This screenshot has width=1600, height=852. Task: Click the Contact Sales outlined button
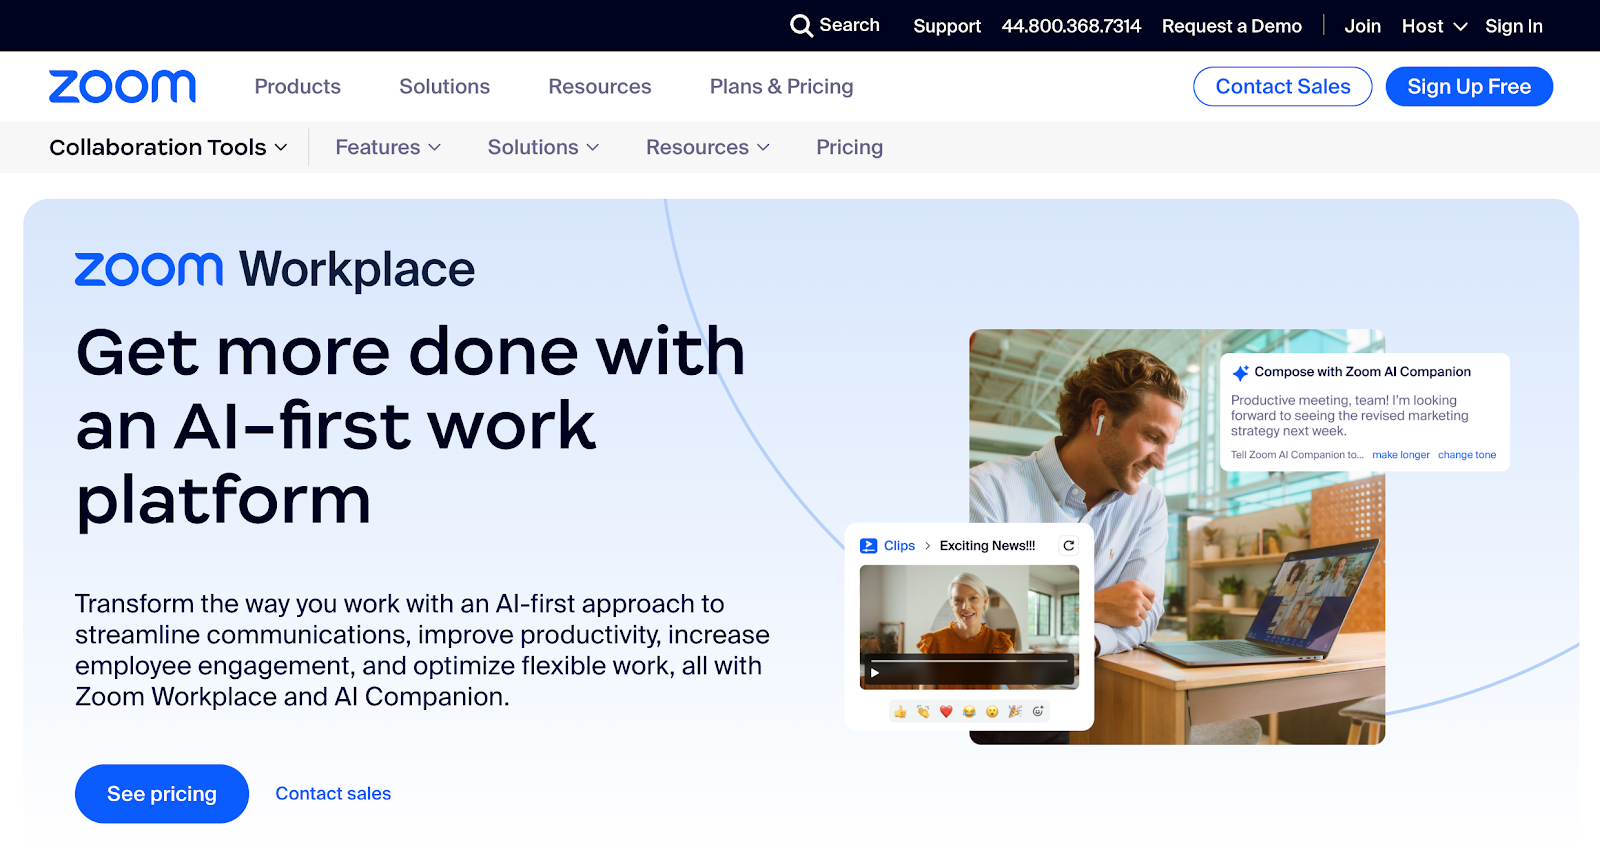pyautogui.click(x=1282, y=86)
